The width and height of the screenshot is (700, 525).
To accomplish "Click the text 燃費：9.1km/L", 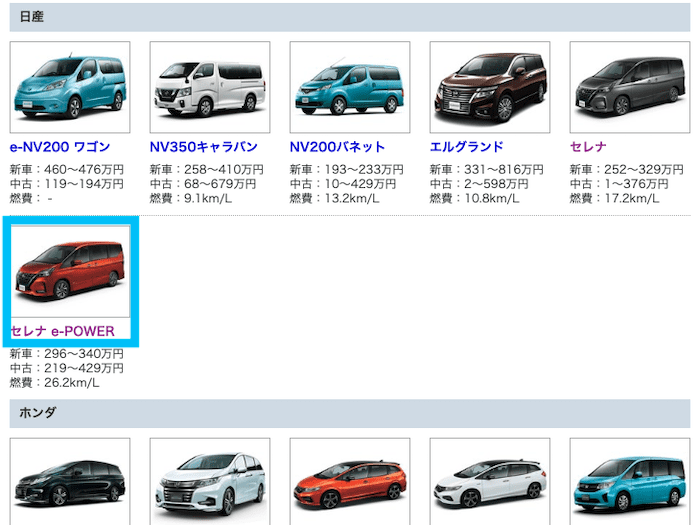I will (191, 198).
